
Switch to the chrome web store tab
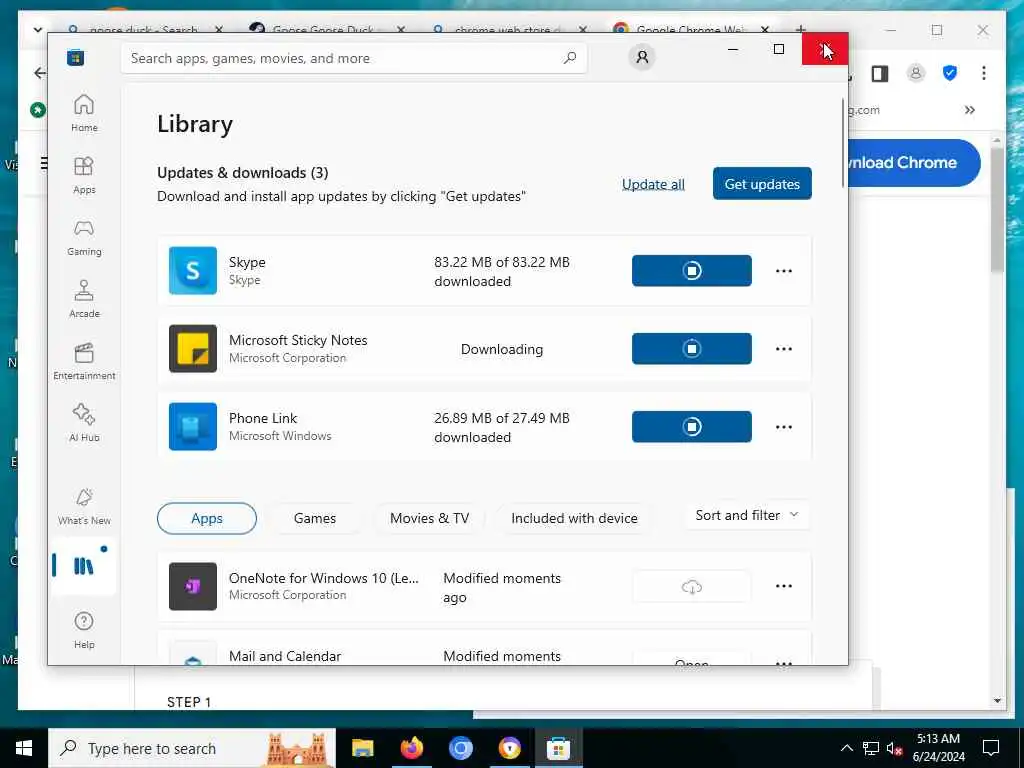tap(509, 29)
